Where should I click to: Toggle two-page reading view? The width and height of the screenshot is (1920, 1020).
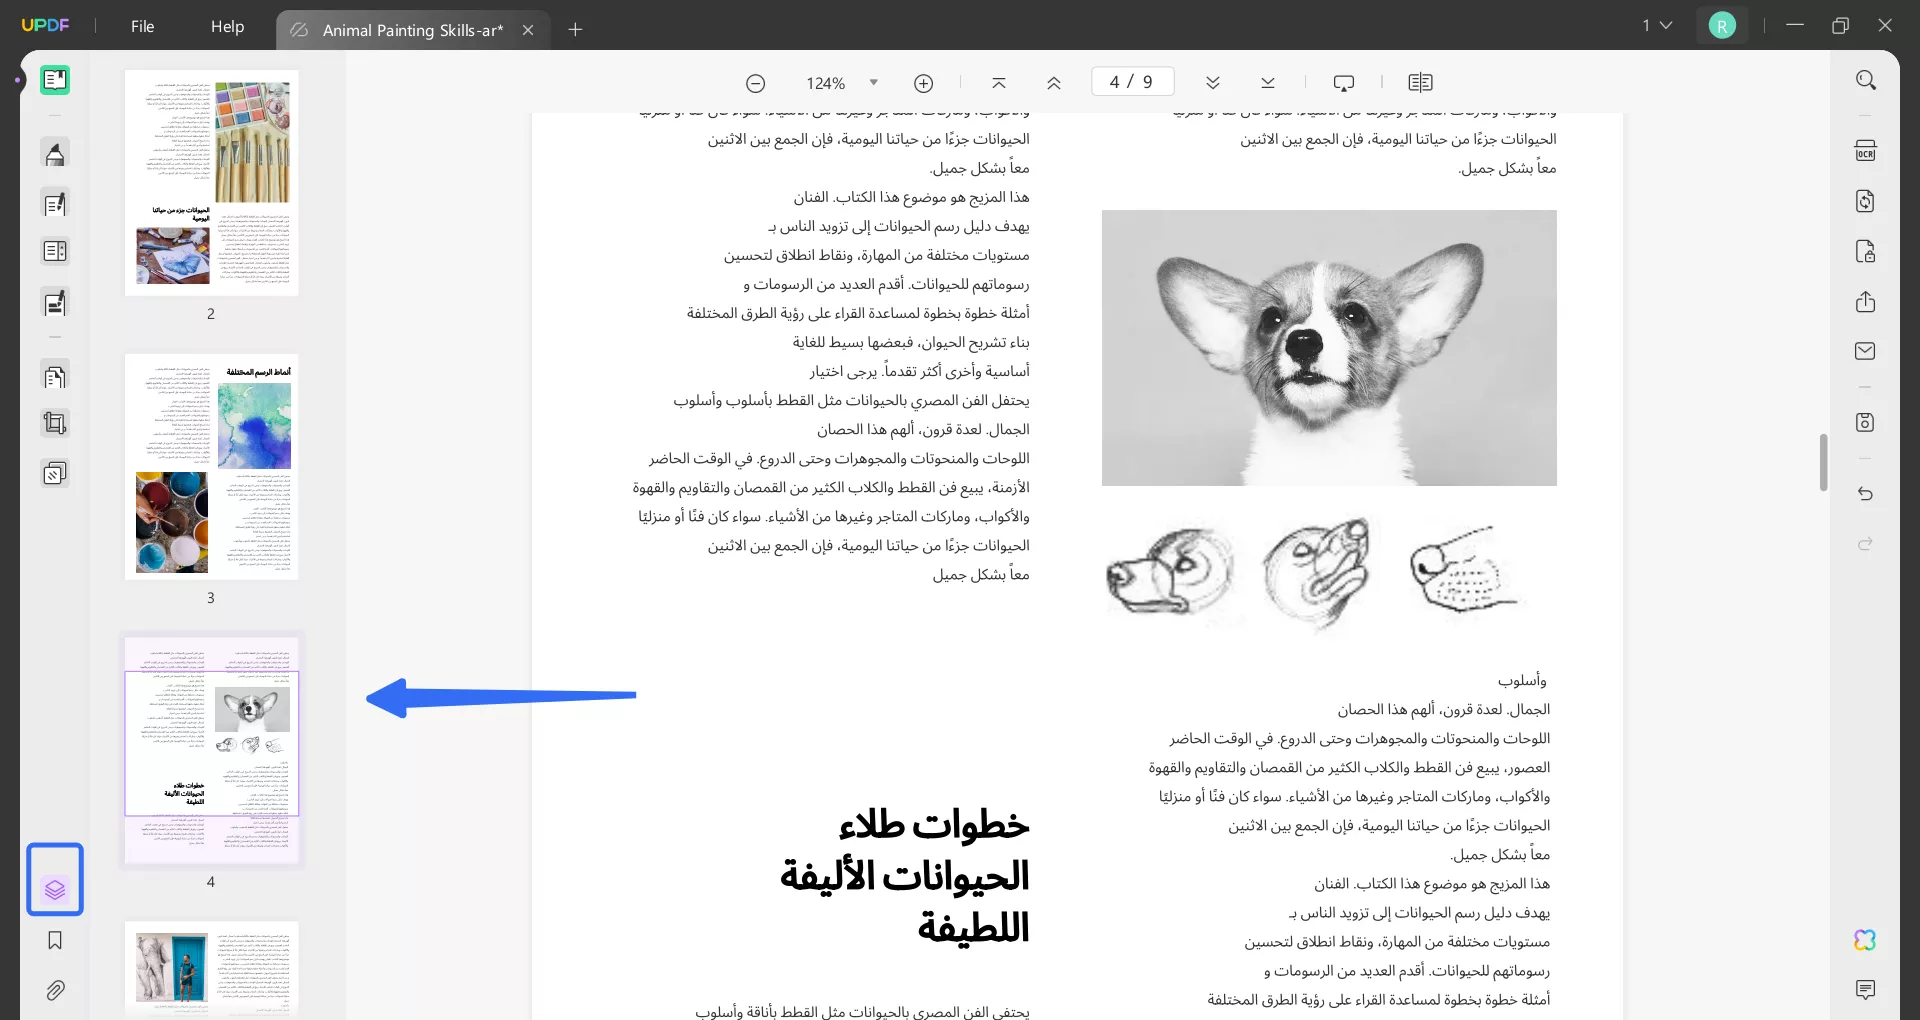[1420, 82]
